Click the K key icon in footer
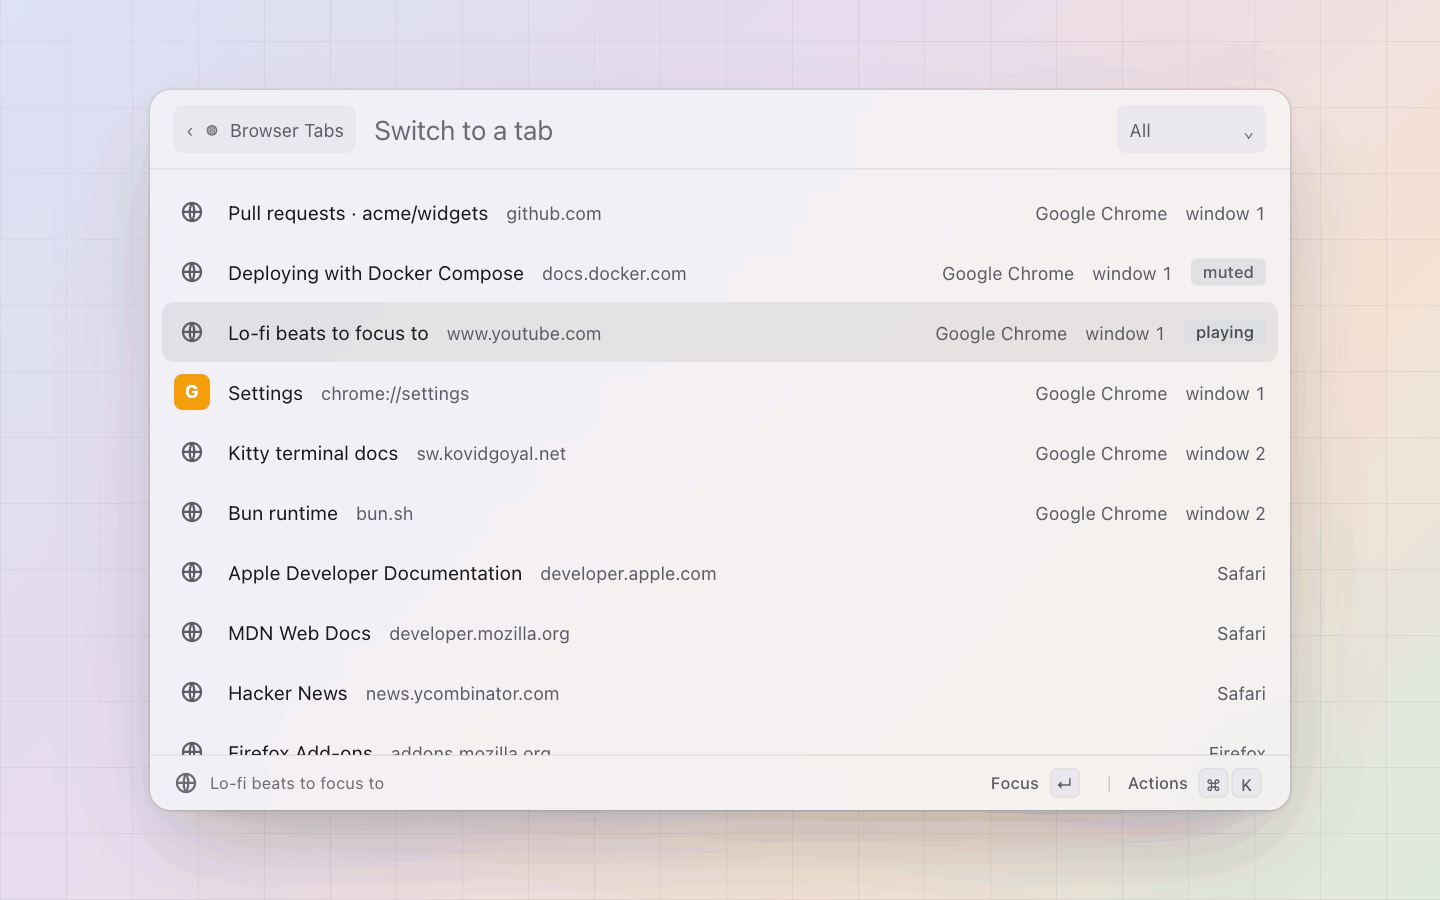1440x900 pixels. tap(1246, 784)
